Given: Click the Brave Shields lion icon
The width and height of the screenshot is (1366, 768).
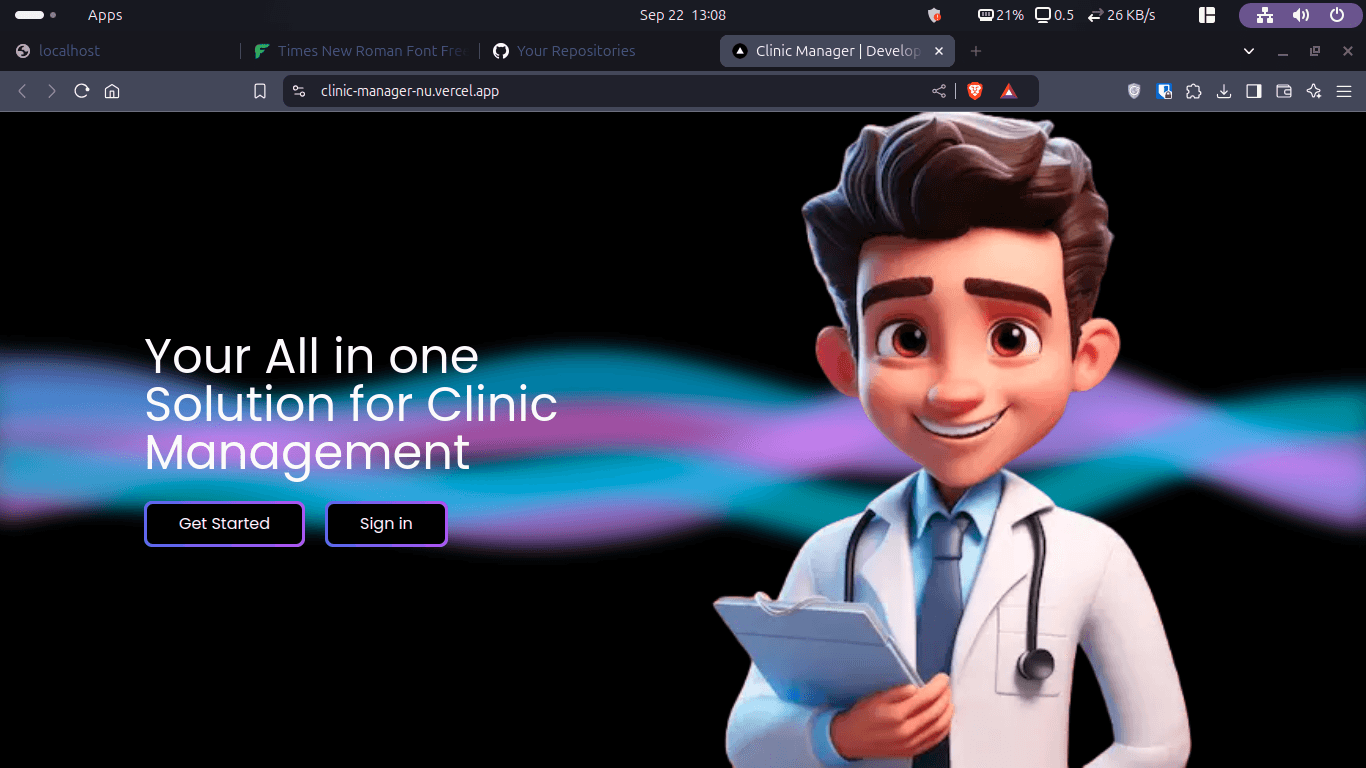Looking at the screenshot, I should click(975, 91).
